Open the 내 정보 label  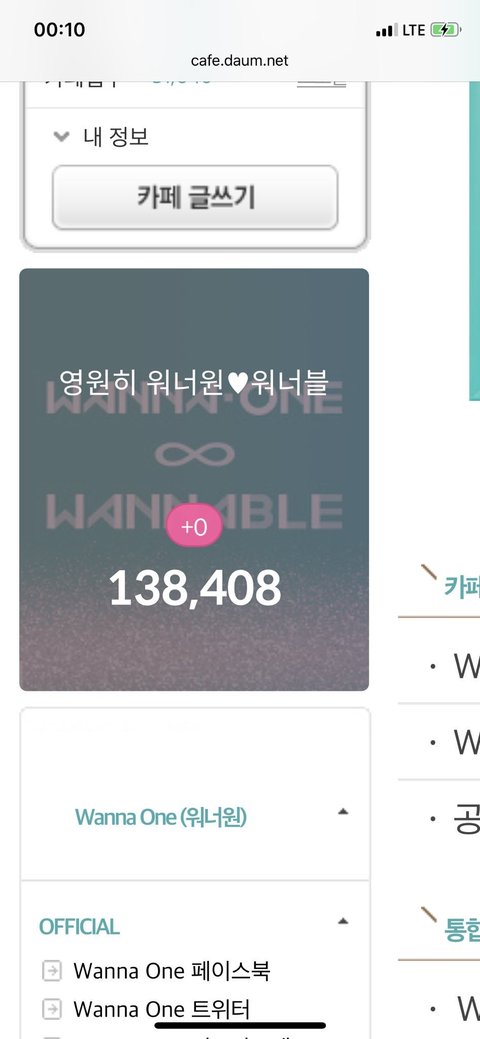(x=116, y=137)
